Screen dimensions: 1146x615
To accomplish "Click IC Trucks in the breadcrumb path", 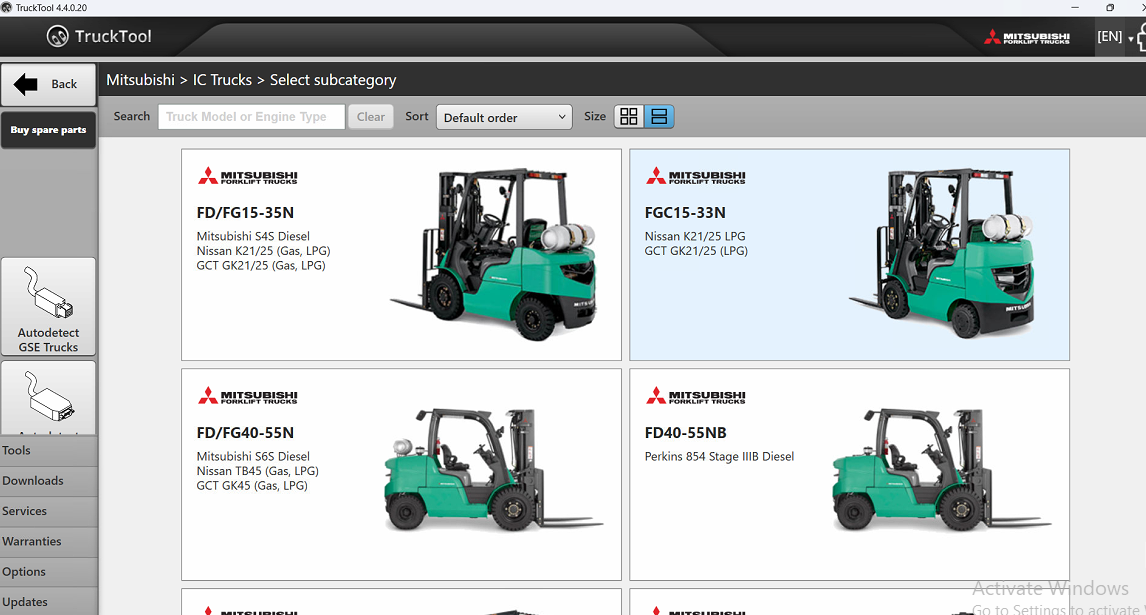I will tap(222, 80).
